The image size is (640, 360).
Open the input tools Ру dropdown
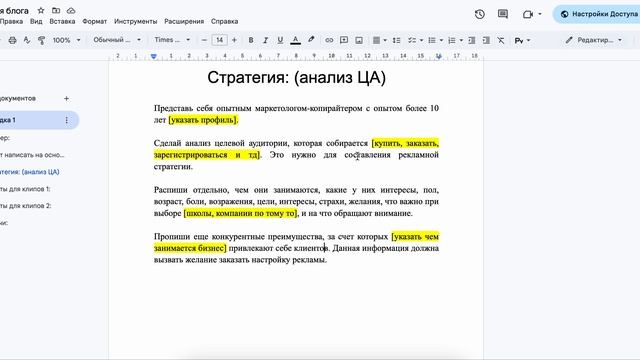click(522, 40)
